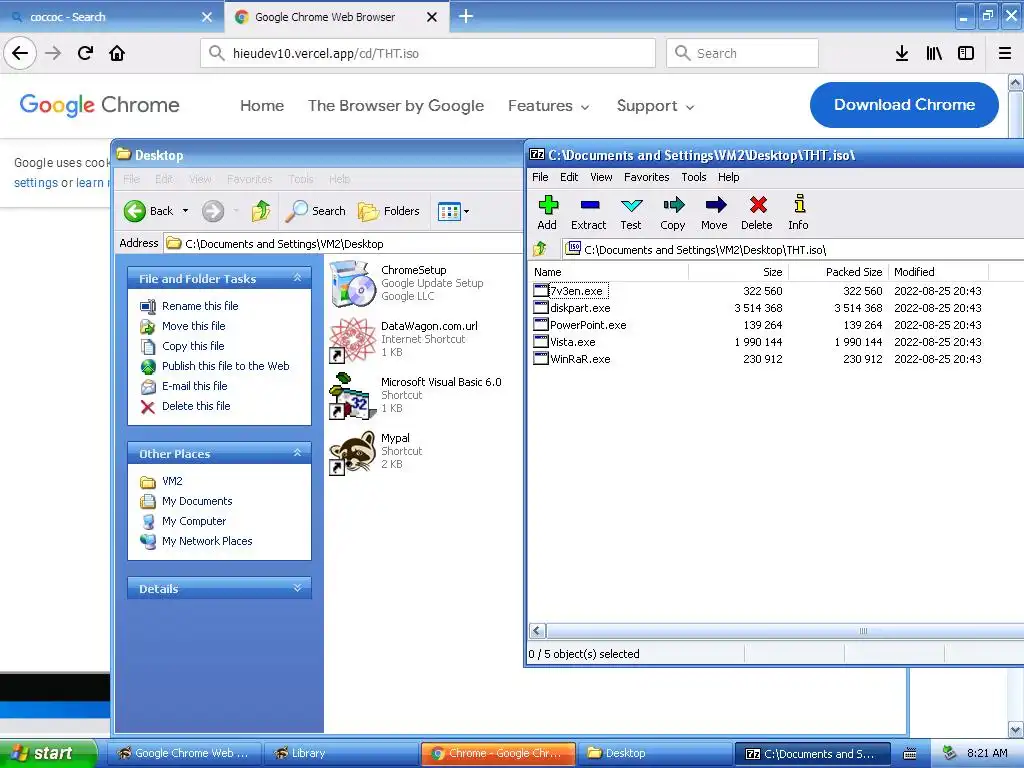Click Explorer Search button
This screenshot has width=1024, height=768.
(x=316, y=211)
